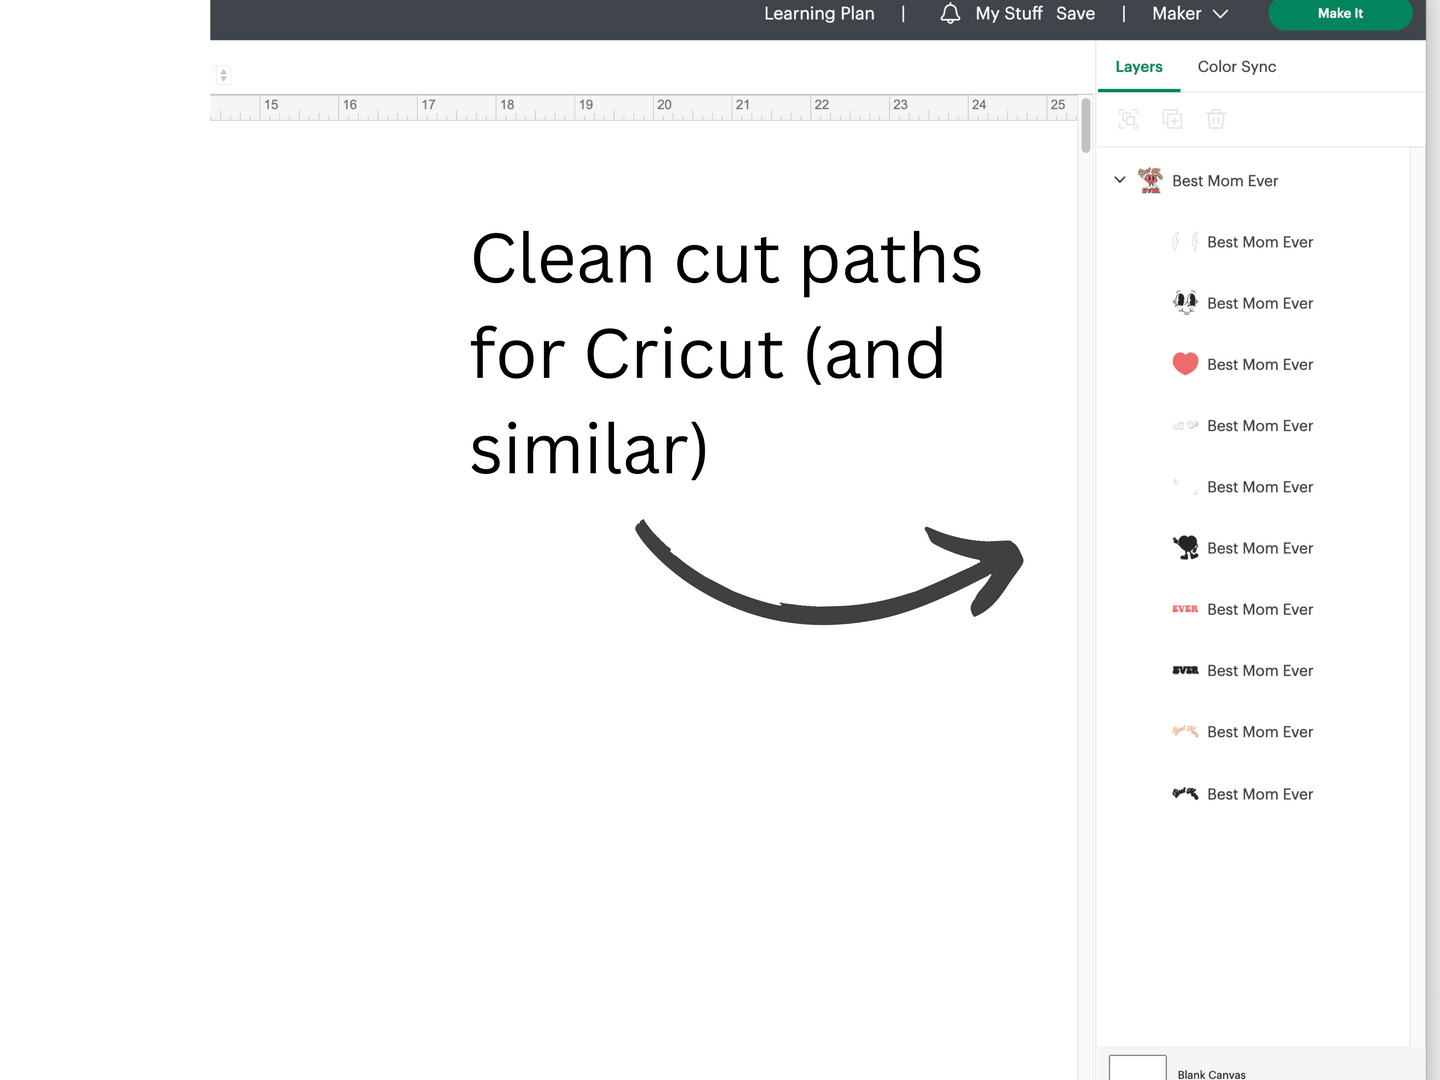Open the Layers tab

pyautogui.click(x=1138, y=67)
